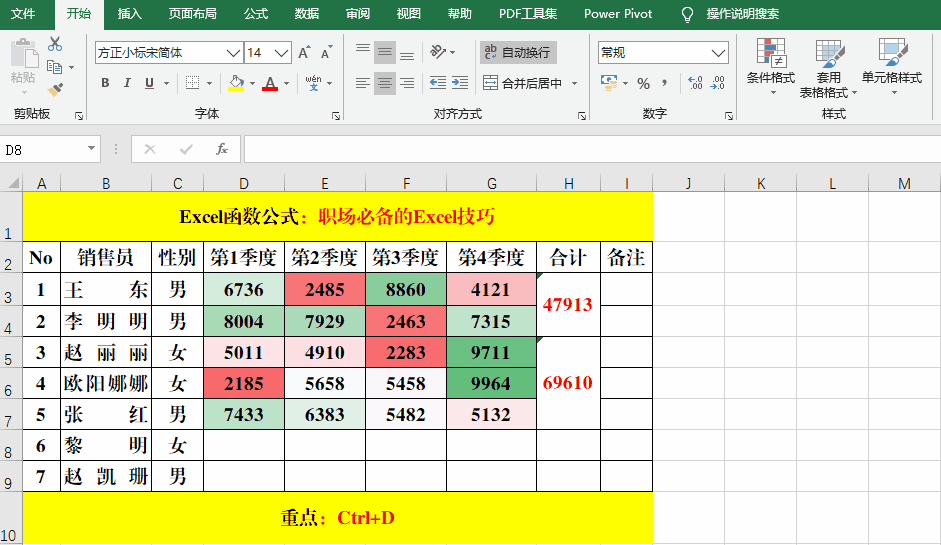Switch to Page Layout (页面布局) tab
Image resolution: width=941 pixels, height=545 pixels.
pyautogui.click(x=193, y=14)
